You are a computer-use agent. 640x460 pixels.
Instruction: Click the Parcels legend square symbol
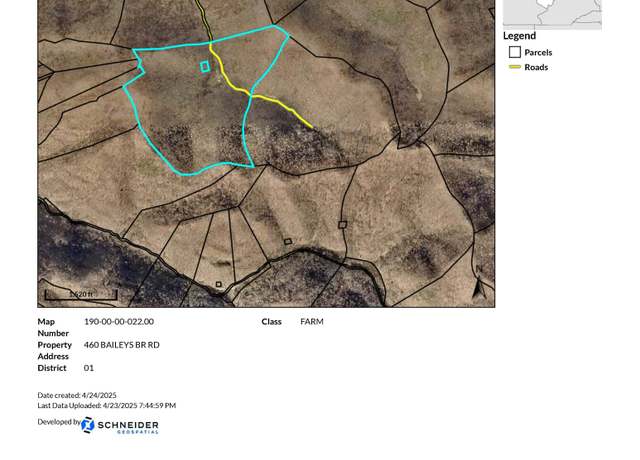(515, 52)
